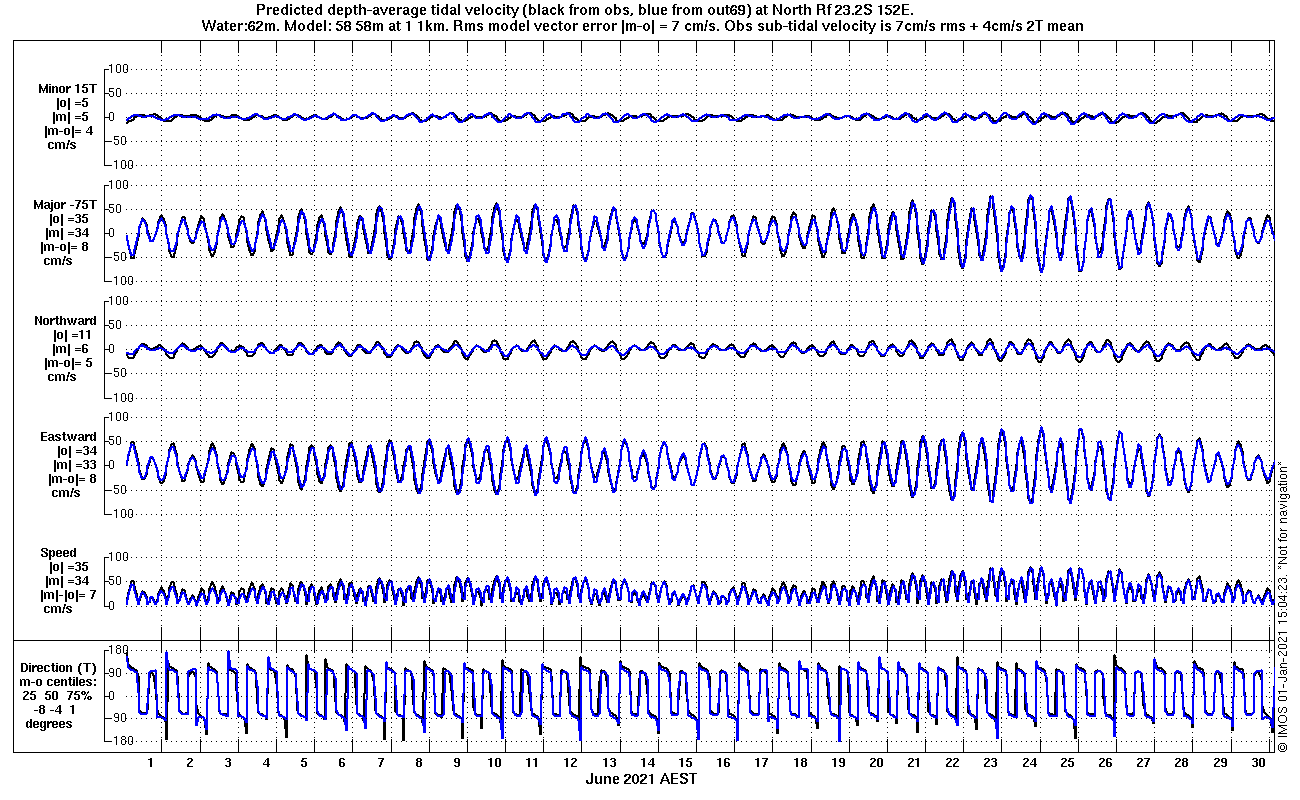Click the '|o| =11' value under Northward
Image resolution: width=1300 pixels, height=800 pixels.
point(71,335)
